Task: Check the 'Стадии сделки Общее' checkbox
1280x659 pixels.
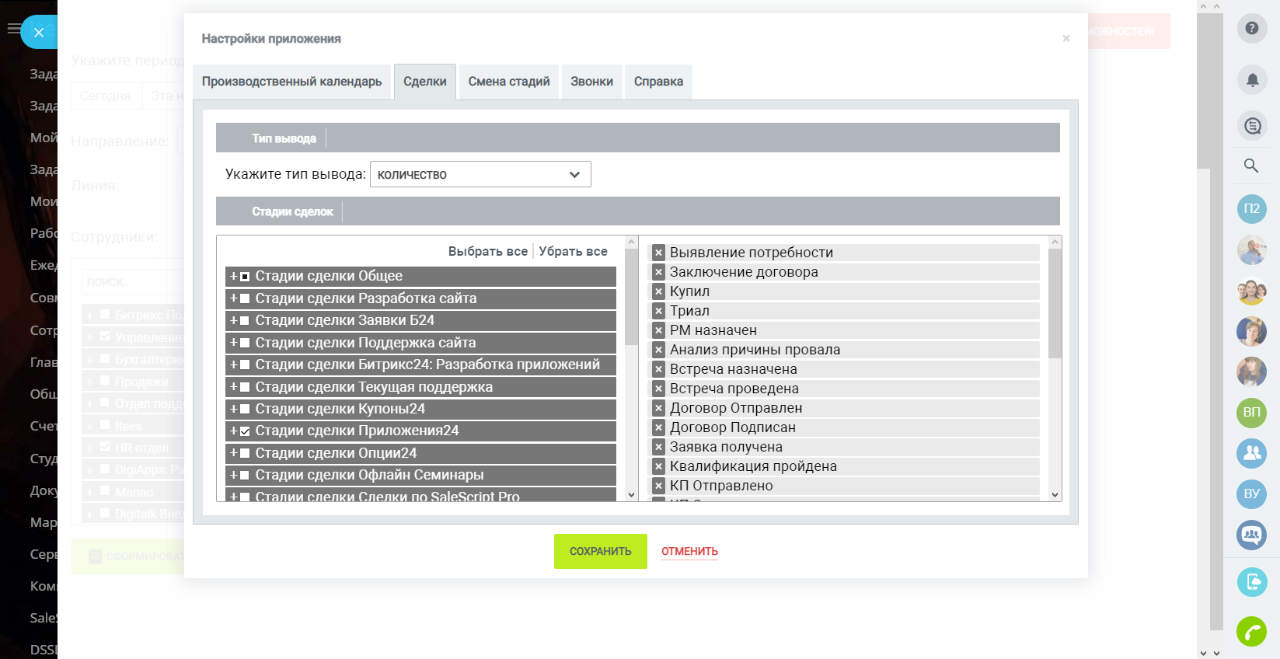Action: (x=245, y=277)
